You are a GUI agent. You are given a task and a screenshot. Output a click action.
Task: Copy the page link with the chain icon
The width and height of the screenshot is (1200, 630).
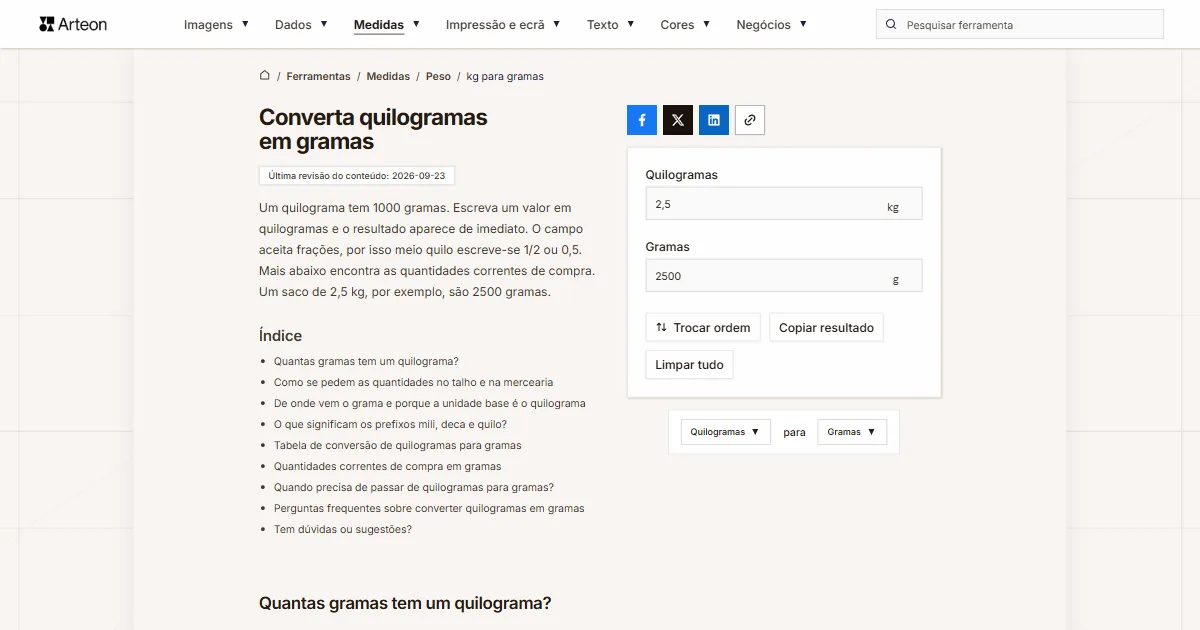pyautogui.click(x=750, y=120)
